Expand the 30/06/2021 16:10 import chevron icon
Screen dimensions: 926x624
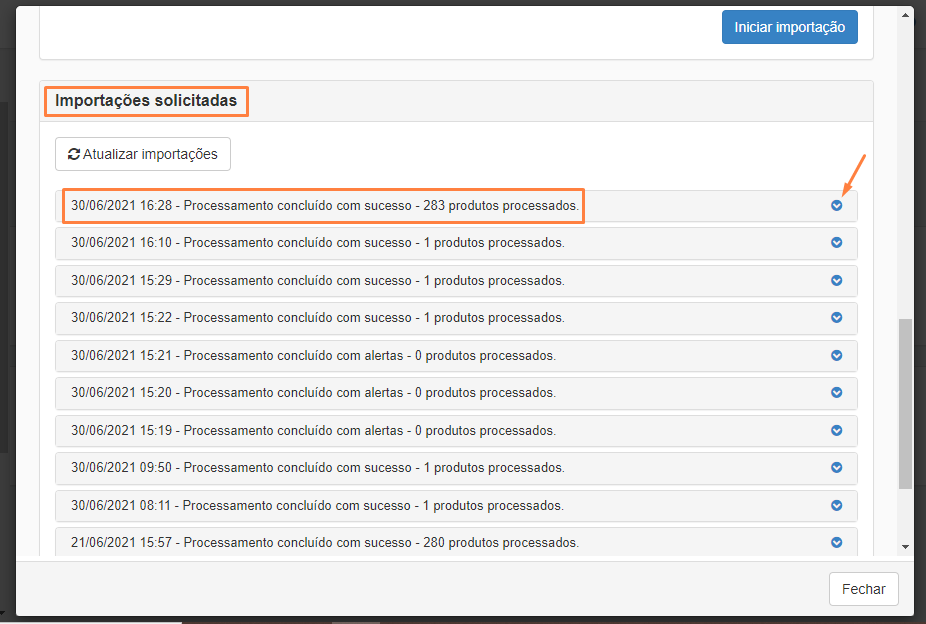click(837, 243)
